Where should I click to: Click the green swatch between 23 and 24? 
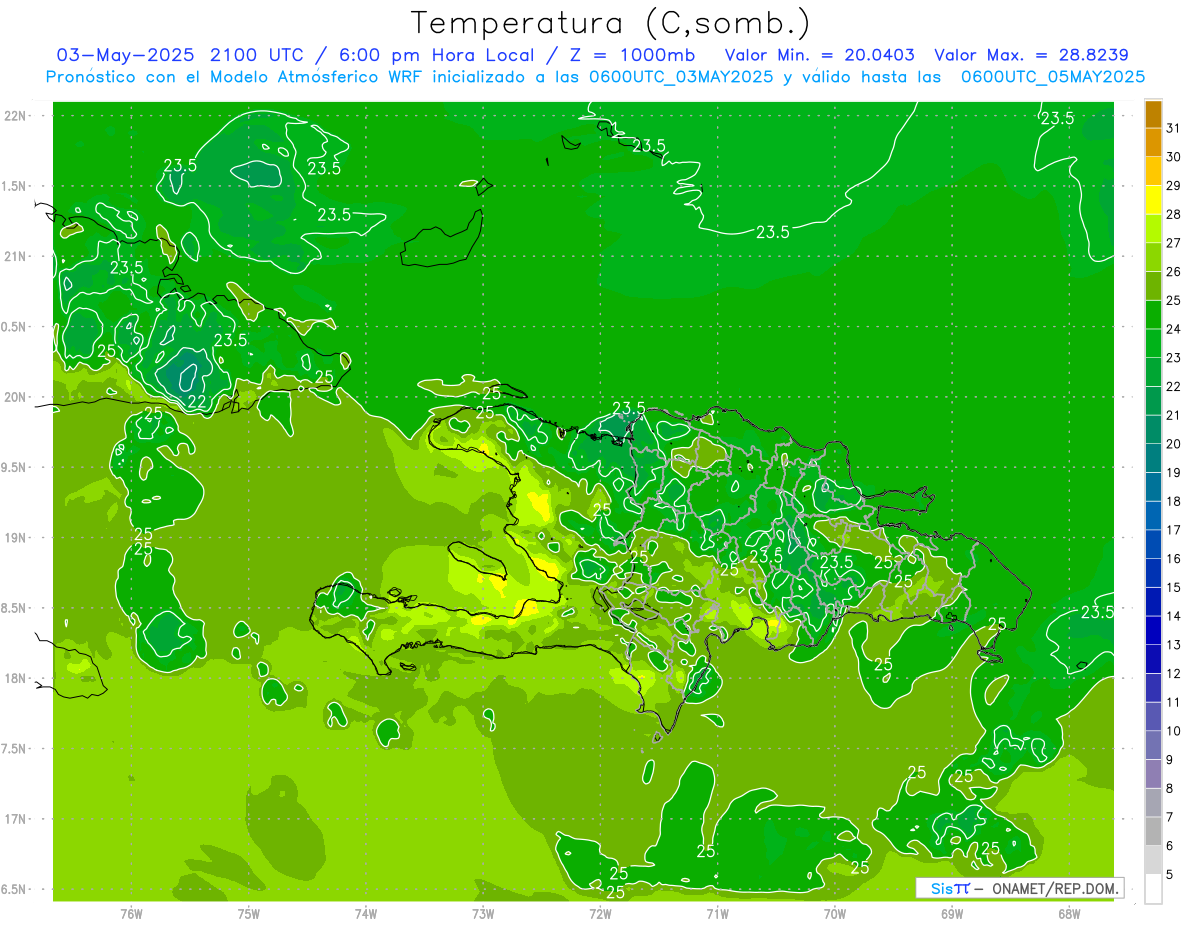pos(1153,343)
